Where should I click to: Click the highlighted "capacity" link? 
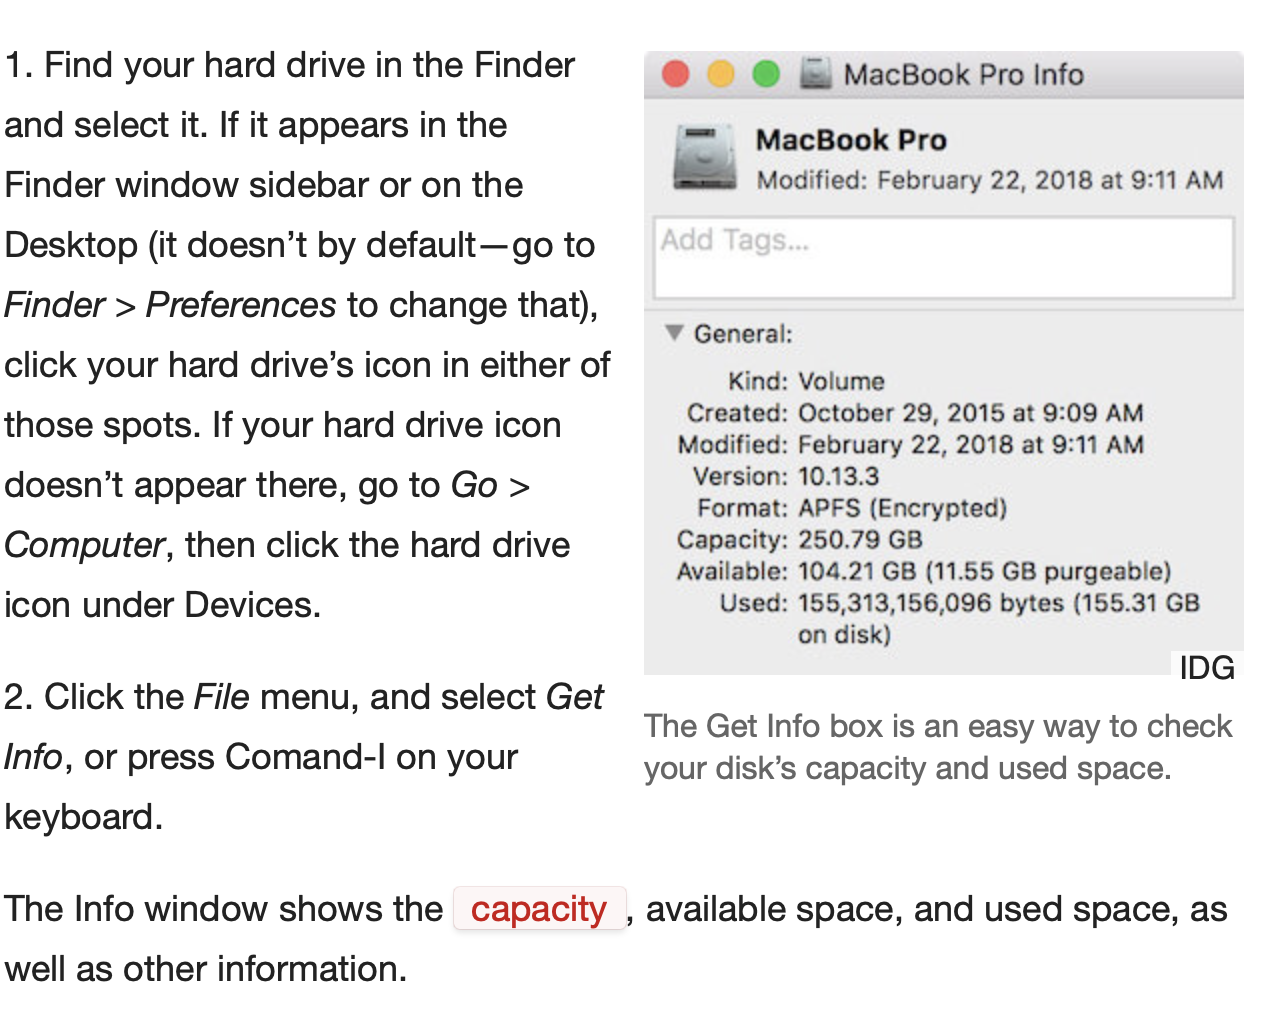tap(539, 909)
